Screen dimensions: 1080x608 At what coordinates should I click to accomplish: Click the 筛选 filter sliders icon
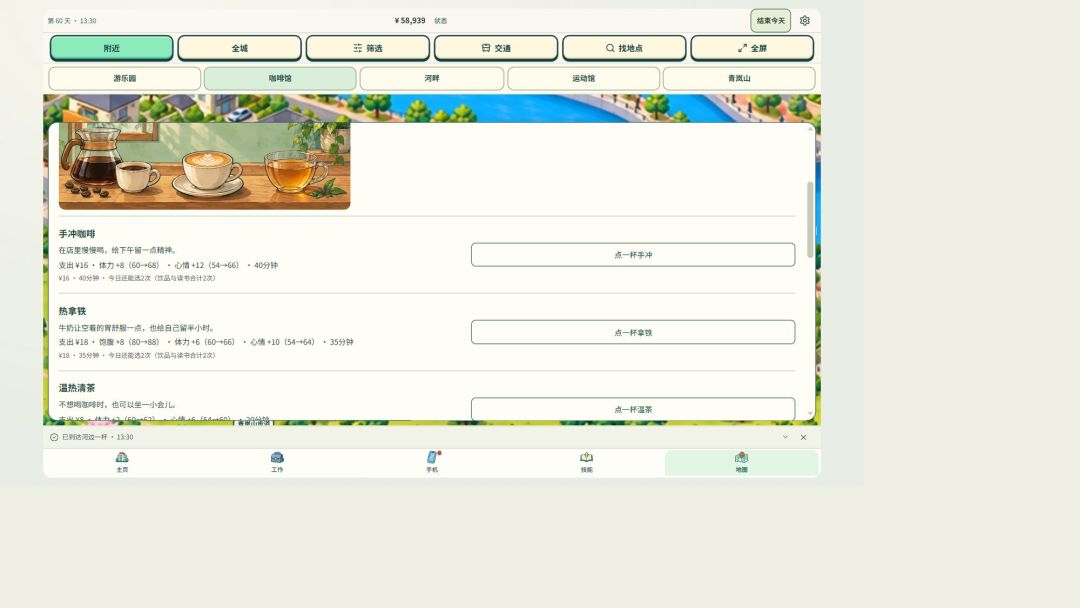click(x=357, y=48)
